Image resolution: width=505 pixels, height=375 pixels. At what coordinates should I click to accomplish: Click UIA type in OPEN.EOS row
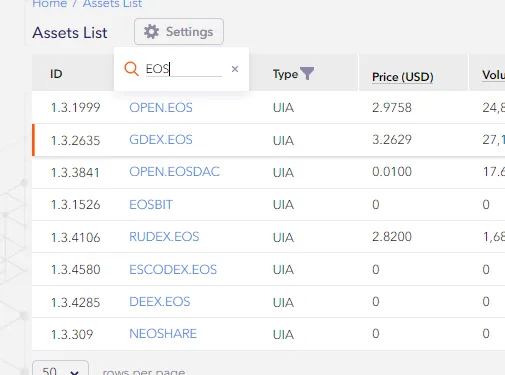283,108
